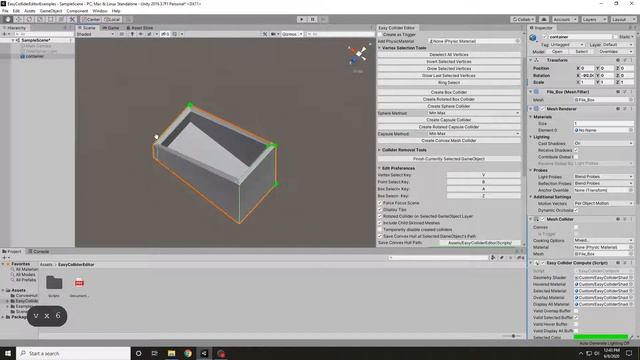Select the Scale tool in toolbar
Image resolution: width=640 pixels, height=360 pixels.
pos(40,19)
